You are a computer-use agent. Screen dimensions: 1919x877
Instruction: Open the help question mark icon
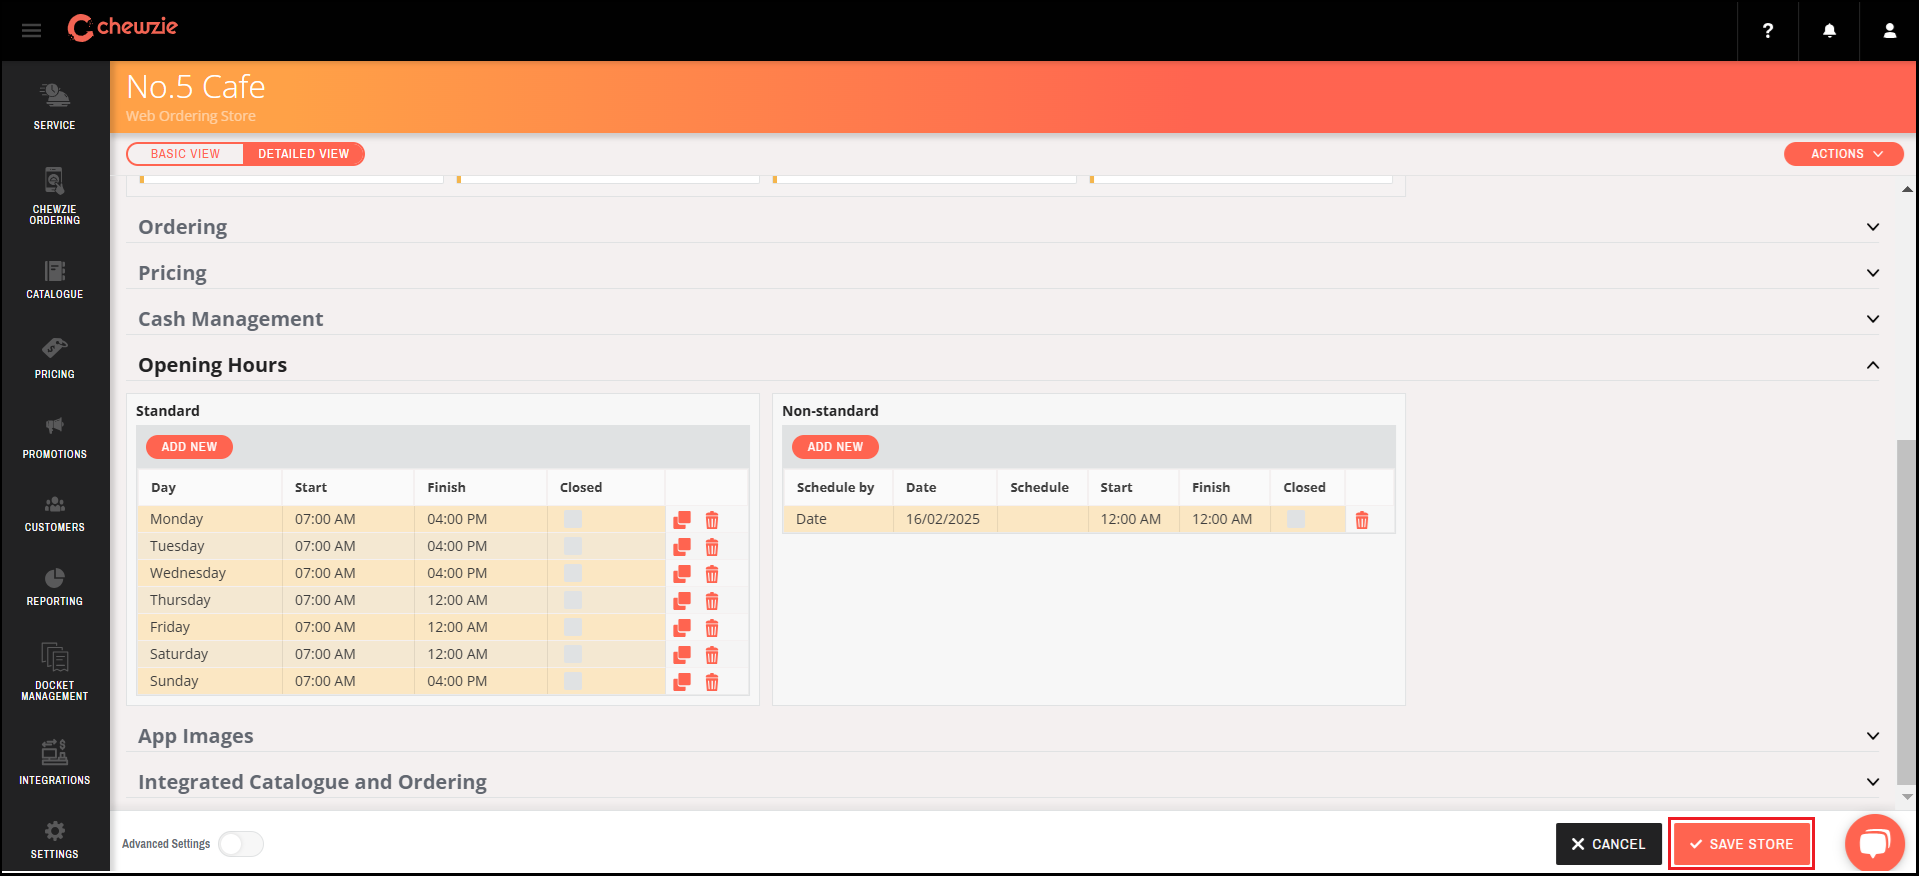pyautogui.click(x=1767, y=30)
